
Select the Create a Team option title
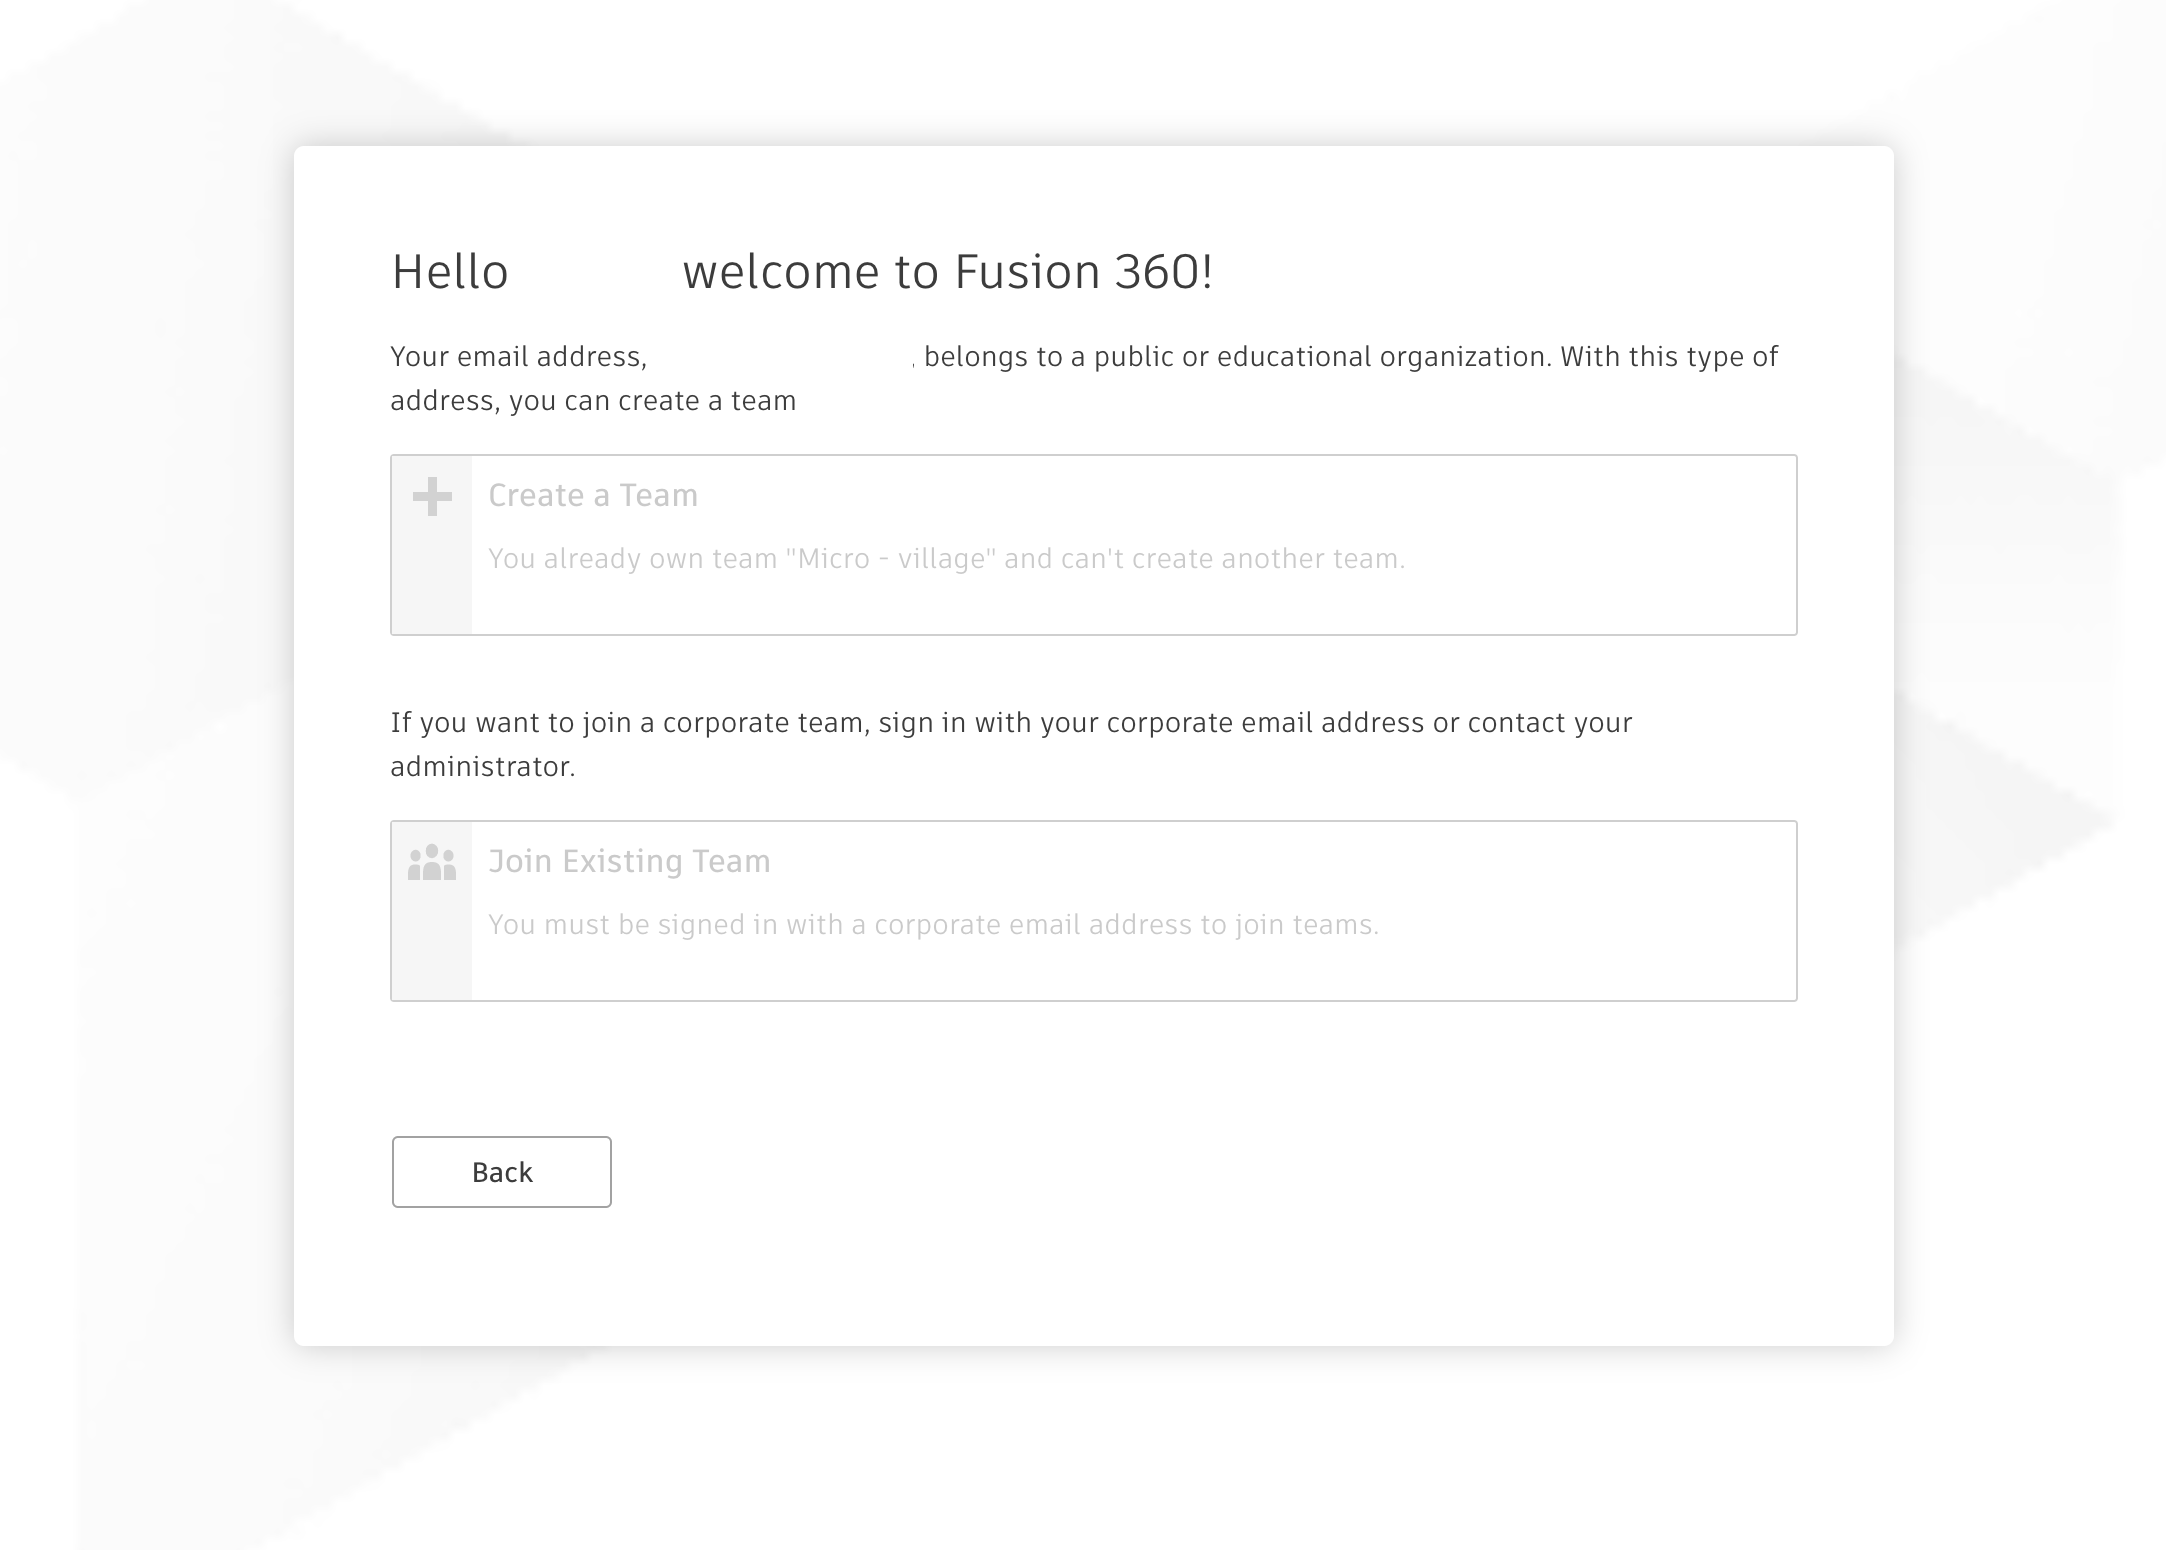pos(592,496)
